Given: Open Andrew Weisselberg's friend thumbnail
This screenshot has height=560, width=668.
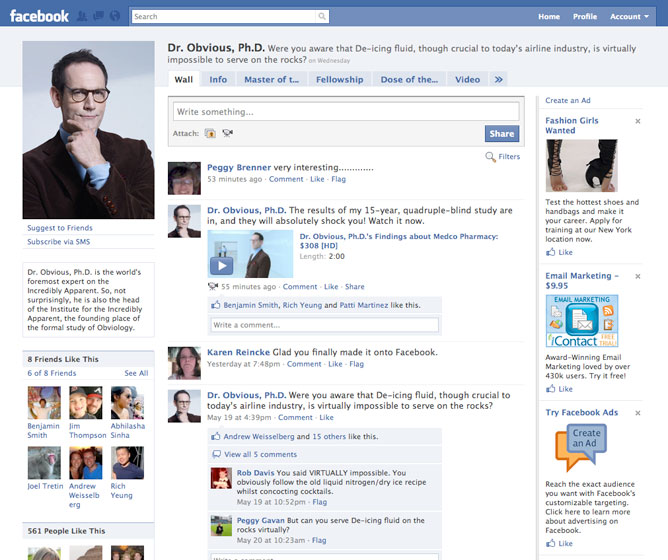Looking at the screenshot, I should [86, 463].
